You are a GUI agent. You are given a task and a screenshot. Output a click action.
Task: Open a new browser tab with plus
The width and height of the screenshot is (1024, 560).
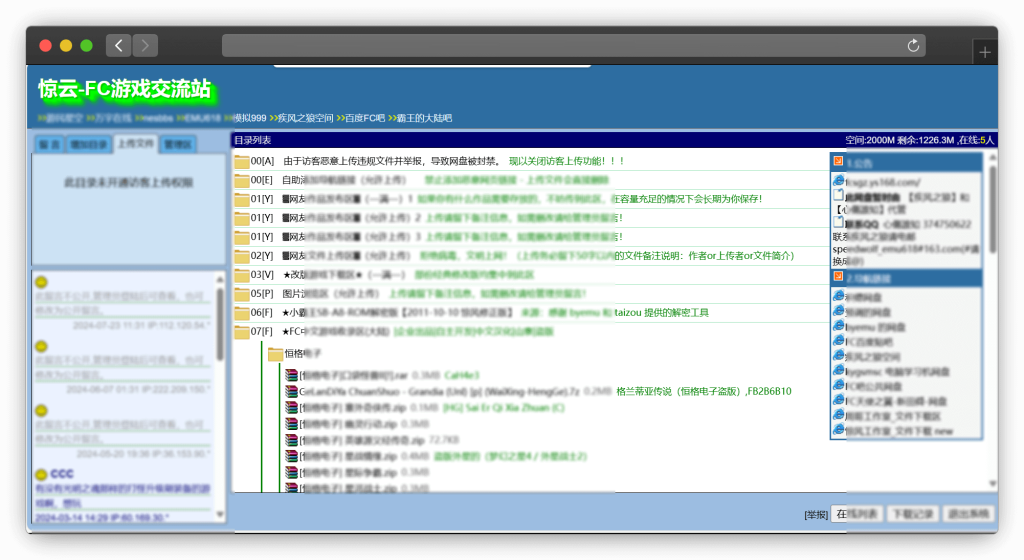(985, 53)
